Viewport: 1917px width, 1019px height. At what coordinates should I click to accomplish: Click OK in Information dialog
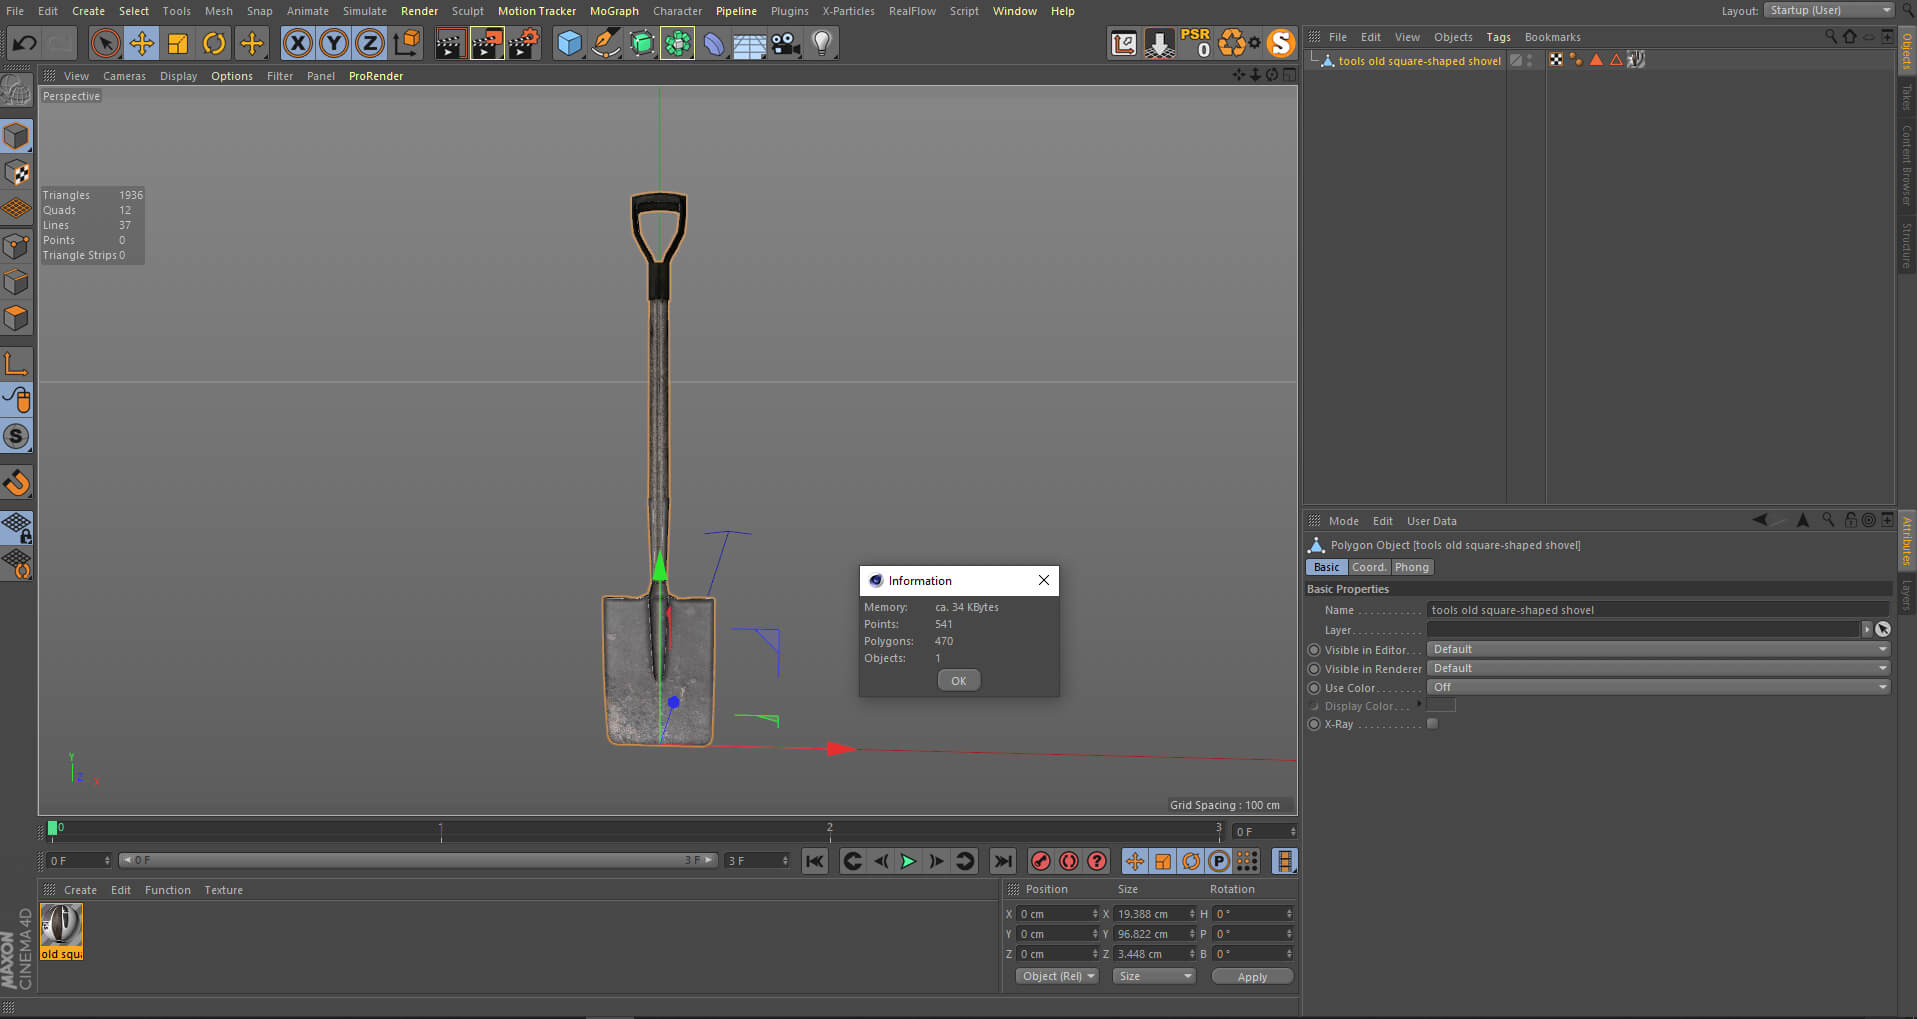coord(958,681)
